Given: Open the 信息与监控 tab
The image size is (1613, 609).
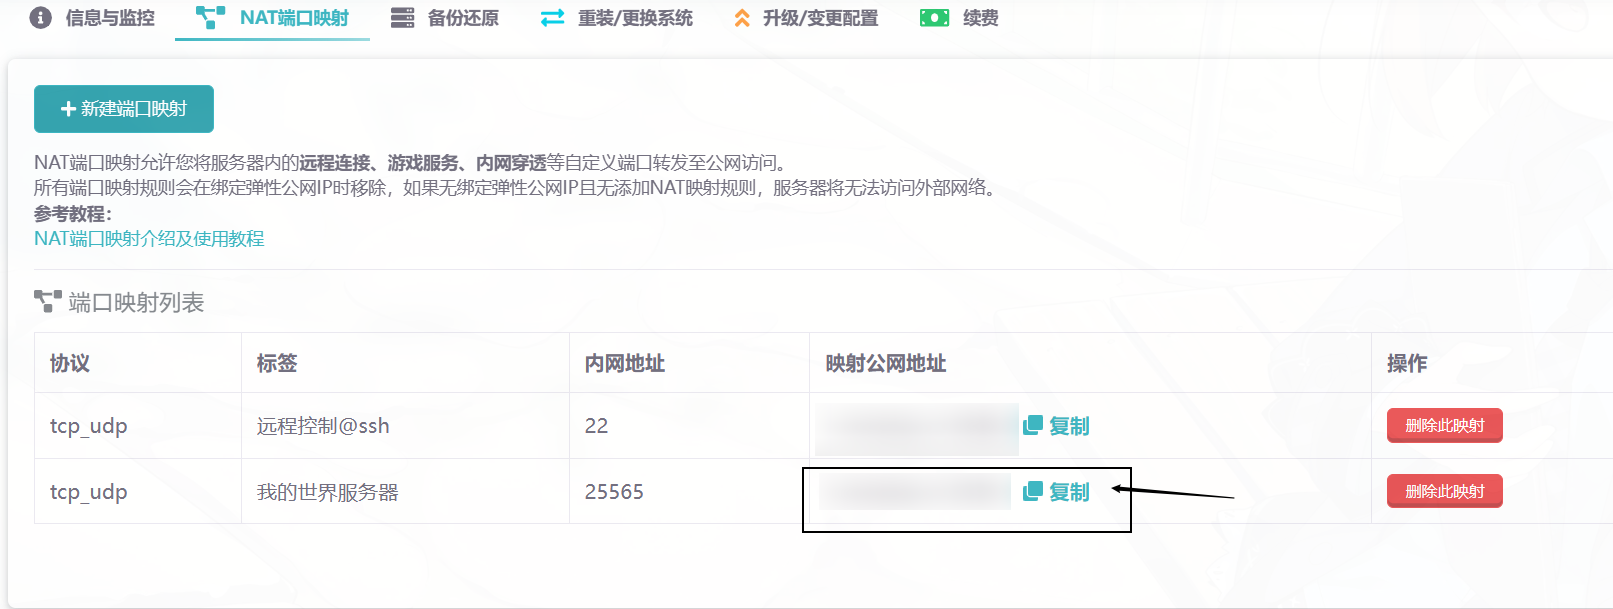Looking at the screenshot, I should coord(110,18).
